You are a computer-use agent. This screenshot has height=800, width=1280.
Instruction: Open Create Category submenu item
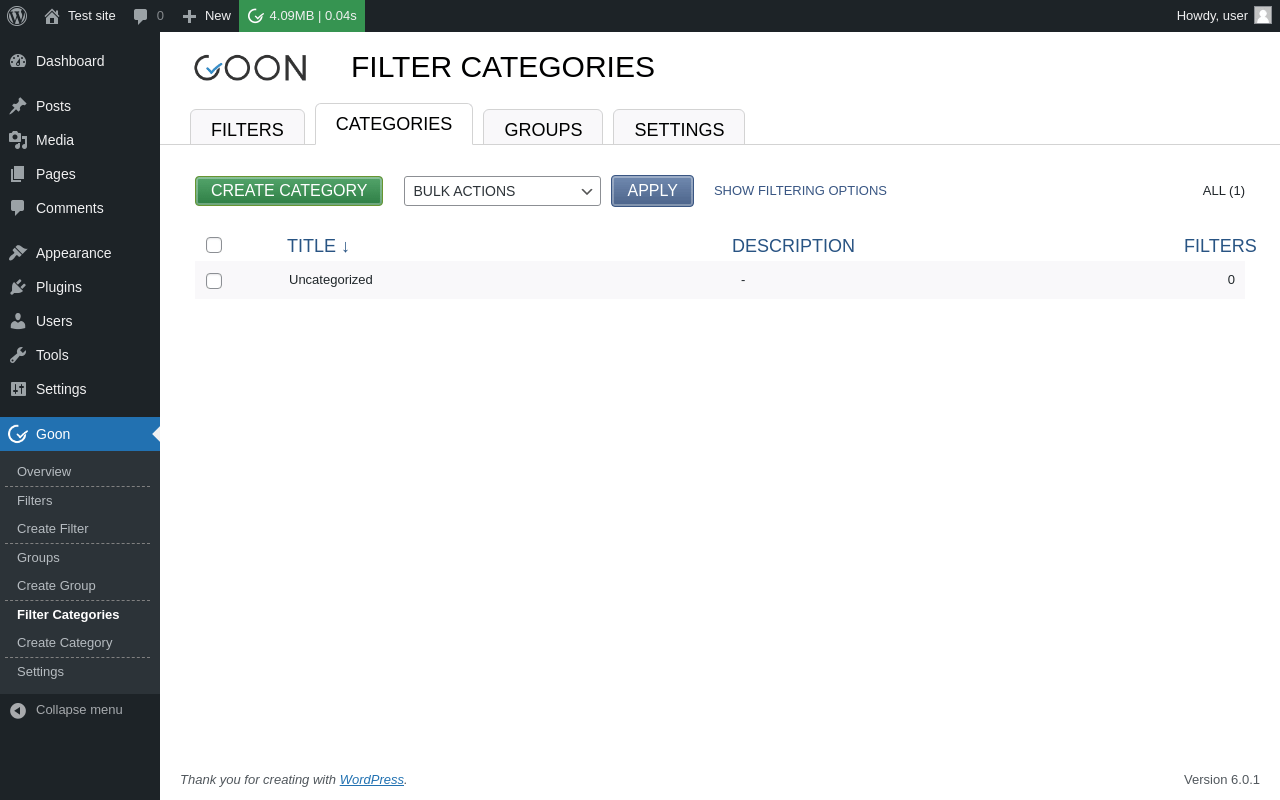65,643
